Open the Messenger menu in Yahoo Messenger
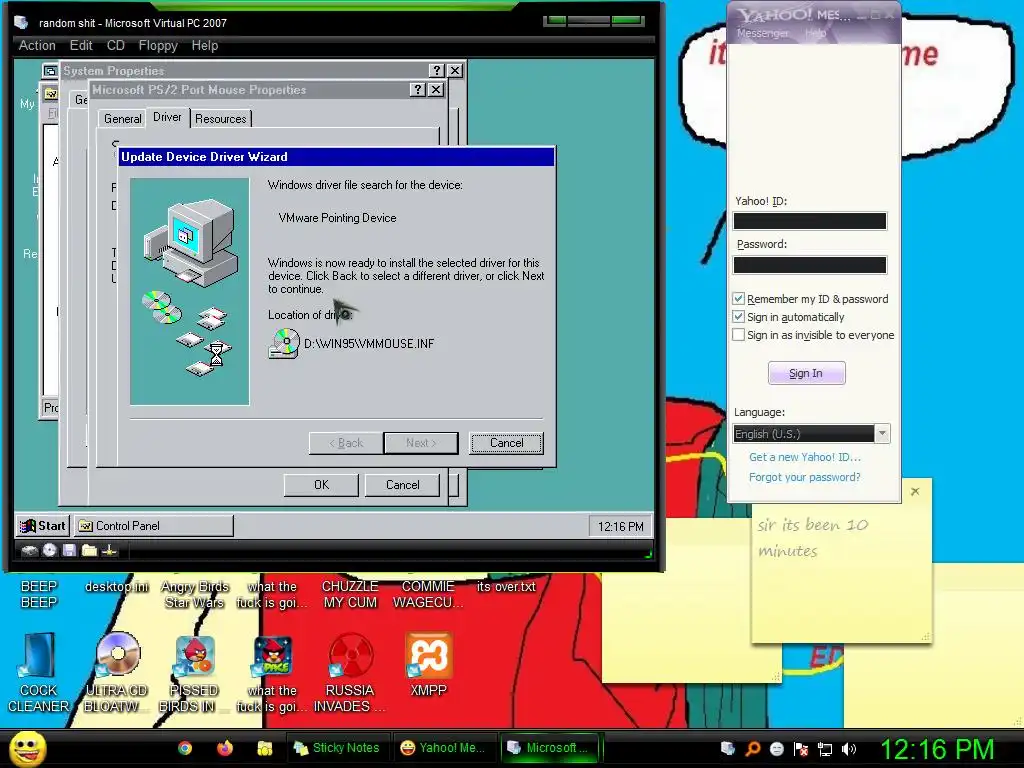The width and height of the screenshot is (1024, 768). 762,33
